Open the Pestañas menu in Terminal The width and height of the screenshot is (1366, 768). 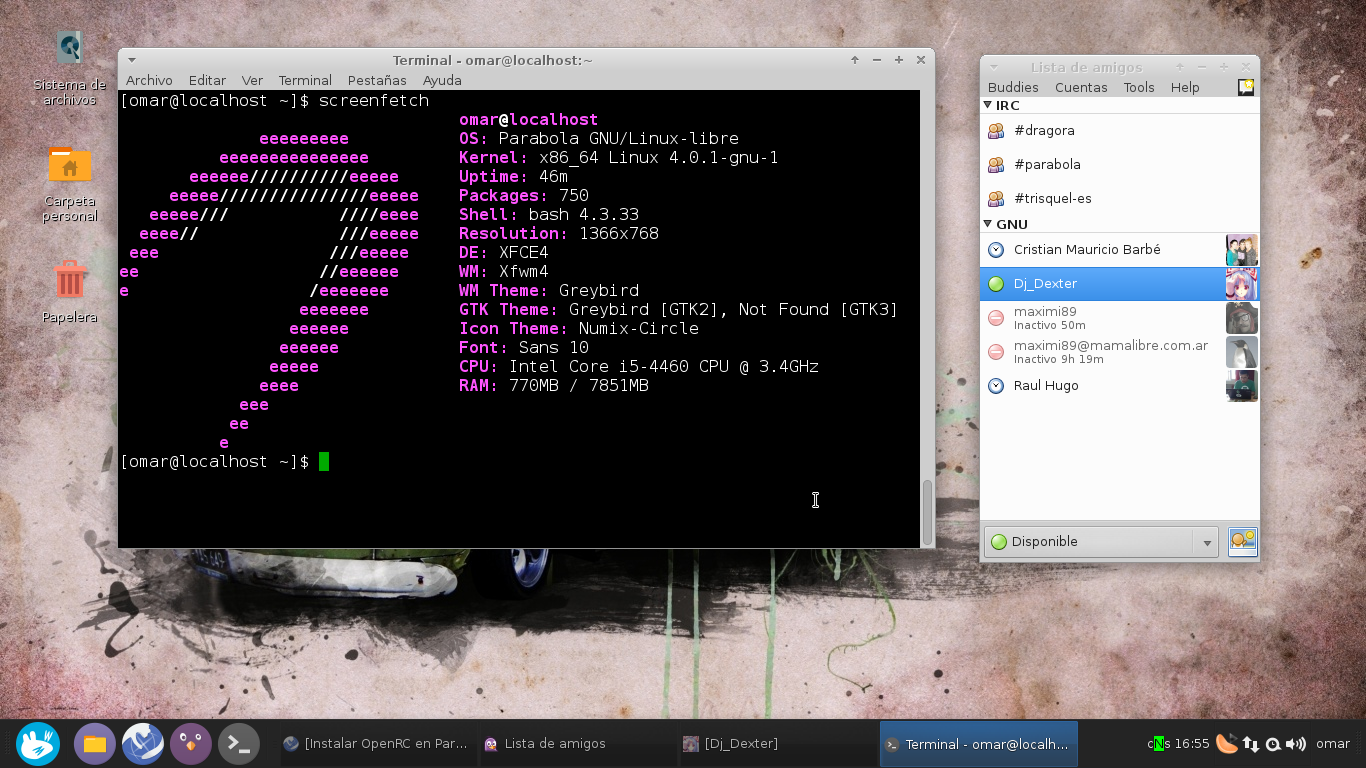click(377, 80)
